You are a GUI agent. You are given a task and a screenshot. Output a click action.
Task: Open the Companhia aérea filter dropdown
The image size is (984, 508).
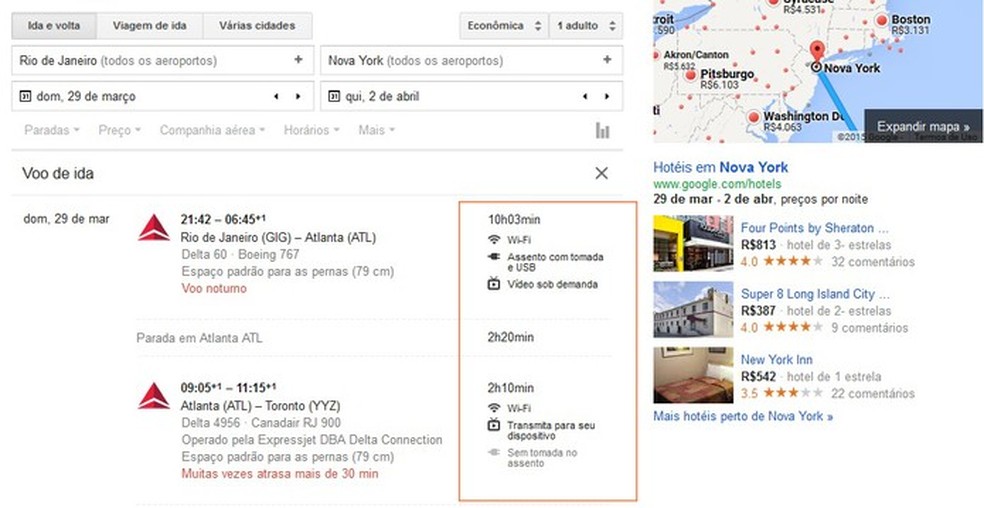(212, 130)
